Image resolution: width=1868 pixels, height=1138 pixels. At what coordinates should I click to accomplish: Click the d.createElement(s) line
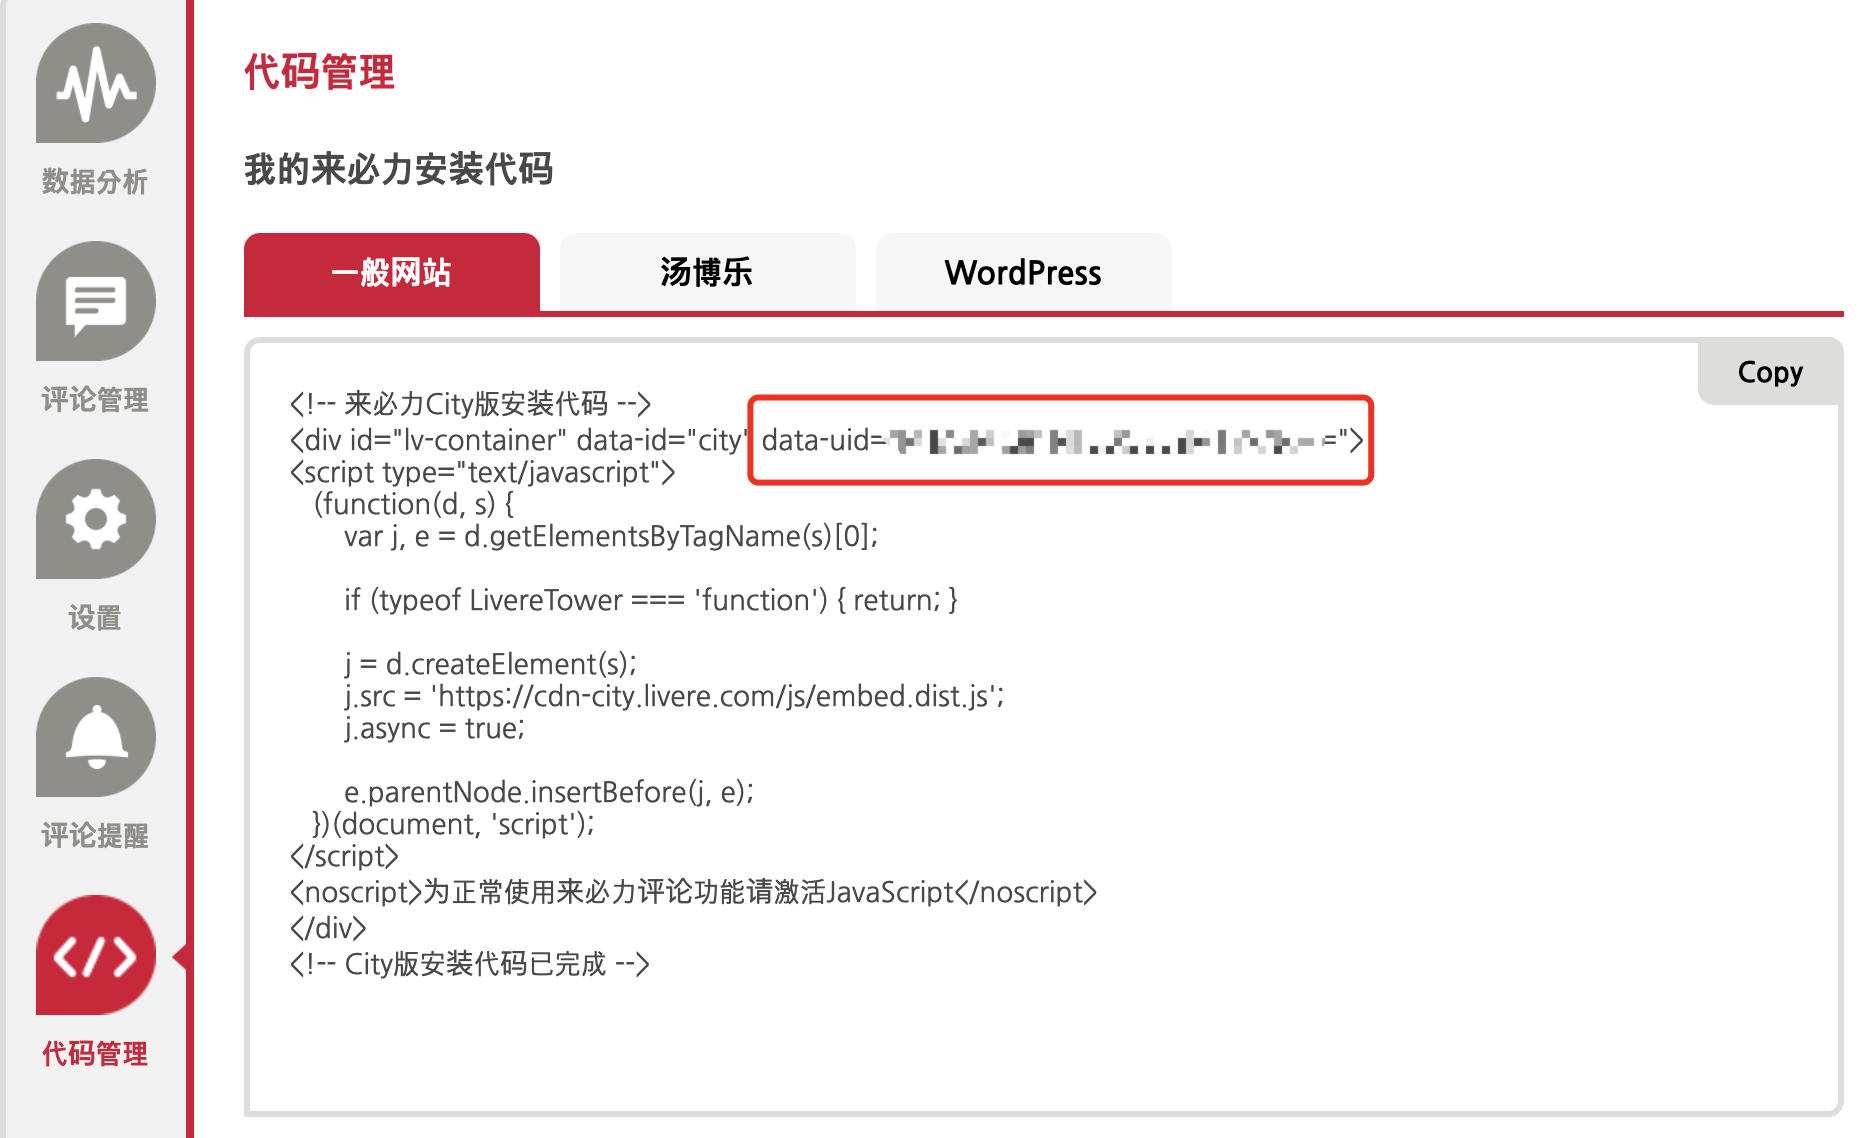491,664
